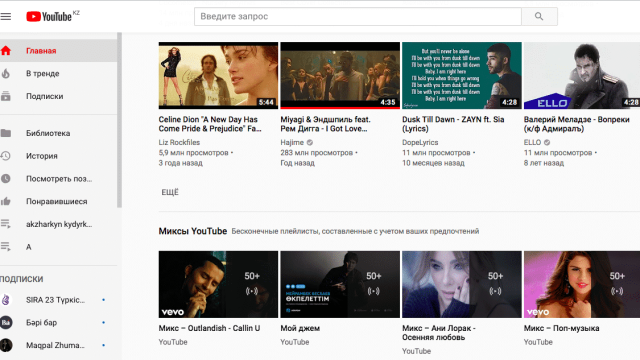Click verified badge next to ELLO
This screenshot has width=640, height=360.
pos(547,142)
